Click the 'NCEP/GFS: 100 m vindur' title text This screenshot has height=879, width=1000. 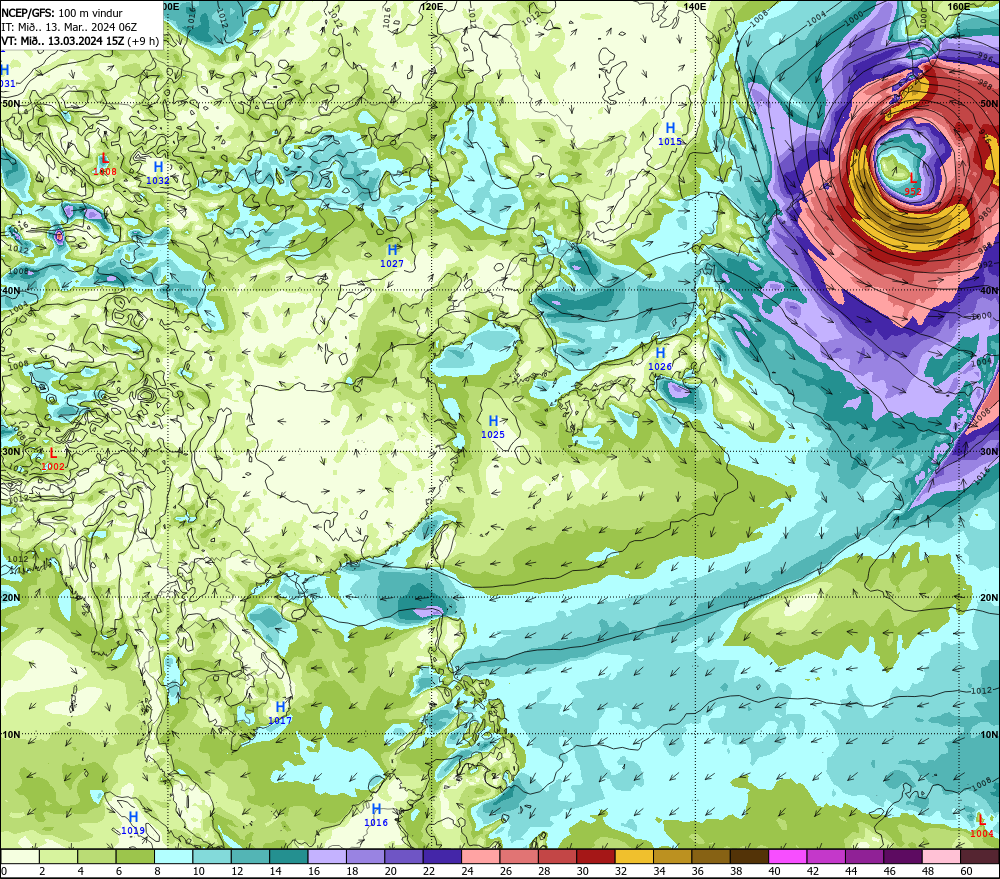pyautogui.click(x=62, y=13)
